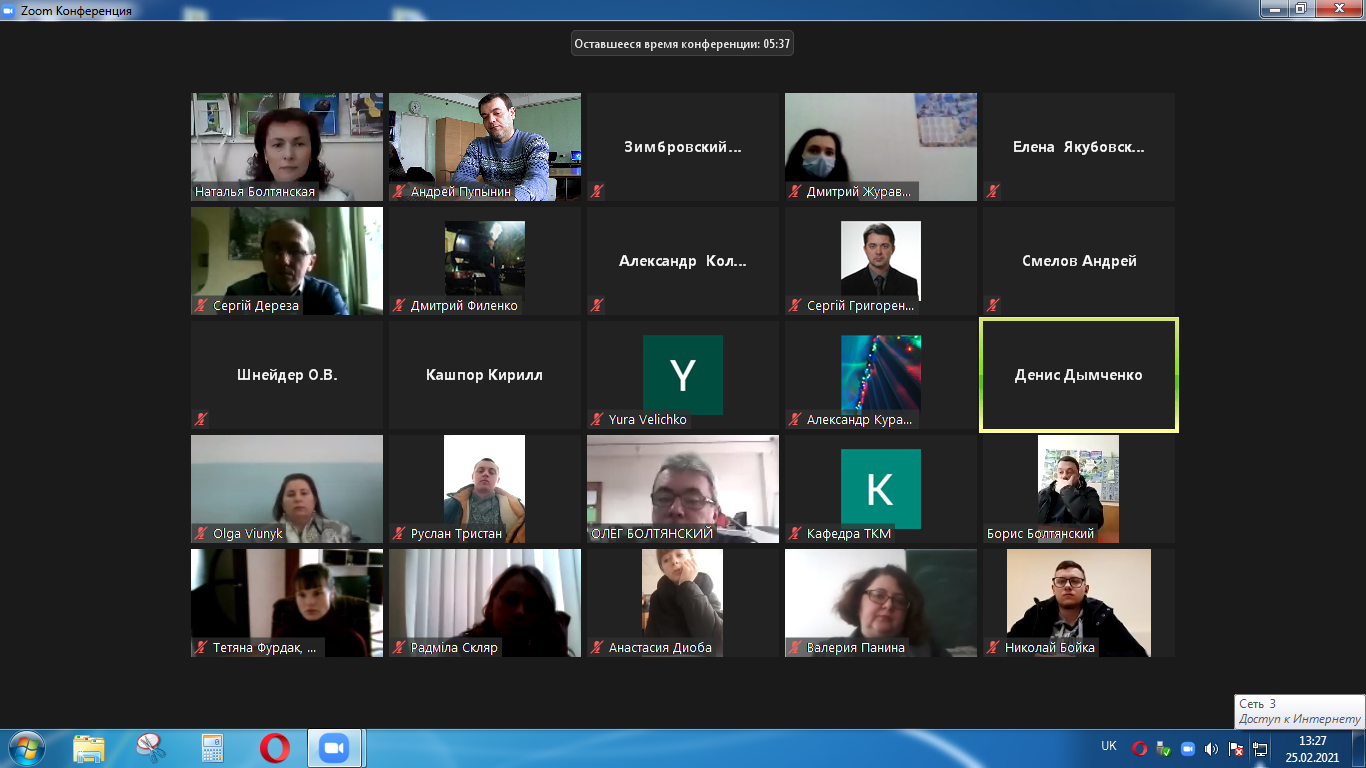Image resolution: width=1366 pixels, height=768 pixels.
Task: Select Борис Болтянский's video tile
Action: click(x=1079, y=489)
